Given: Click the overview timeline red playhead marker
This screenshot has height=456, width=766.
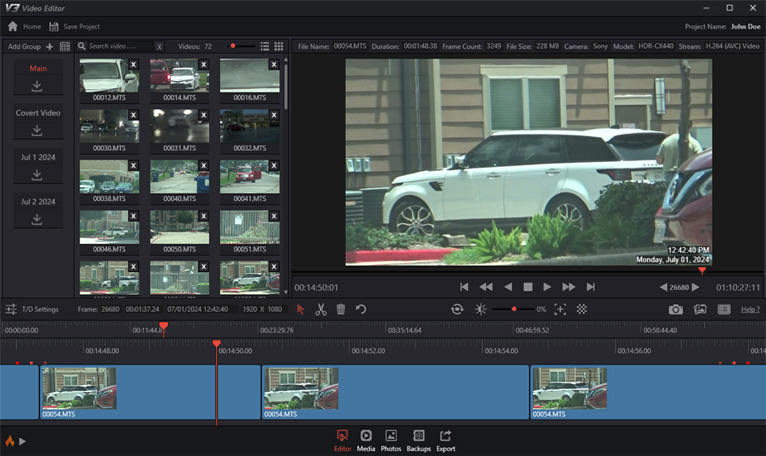Looking at the screenshot, I should pyautogui.click(x=164, y=326).
